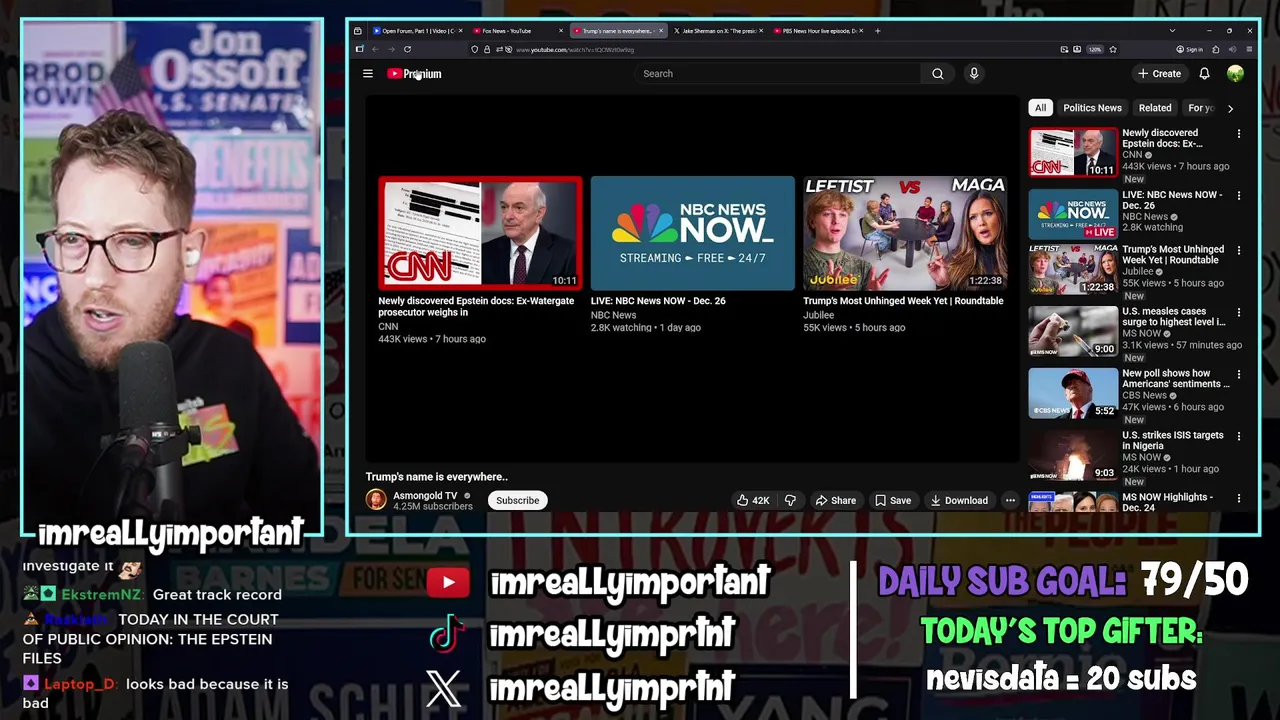Screen dimensions: 1280x720
Task: Reload the page in browser toolbar
Action: (x=407, y=49)
